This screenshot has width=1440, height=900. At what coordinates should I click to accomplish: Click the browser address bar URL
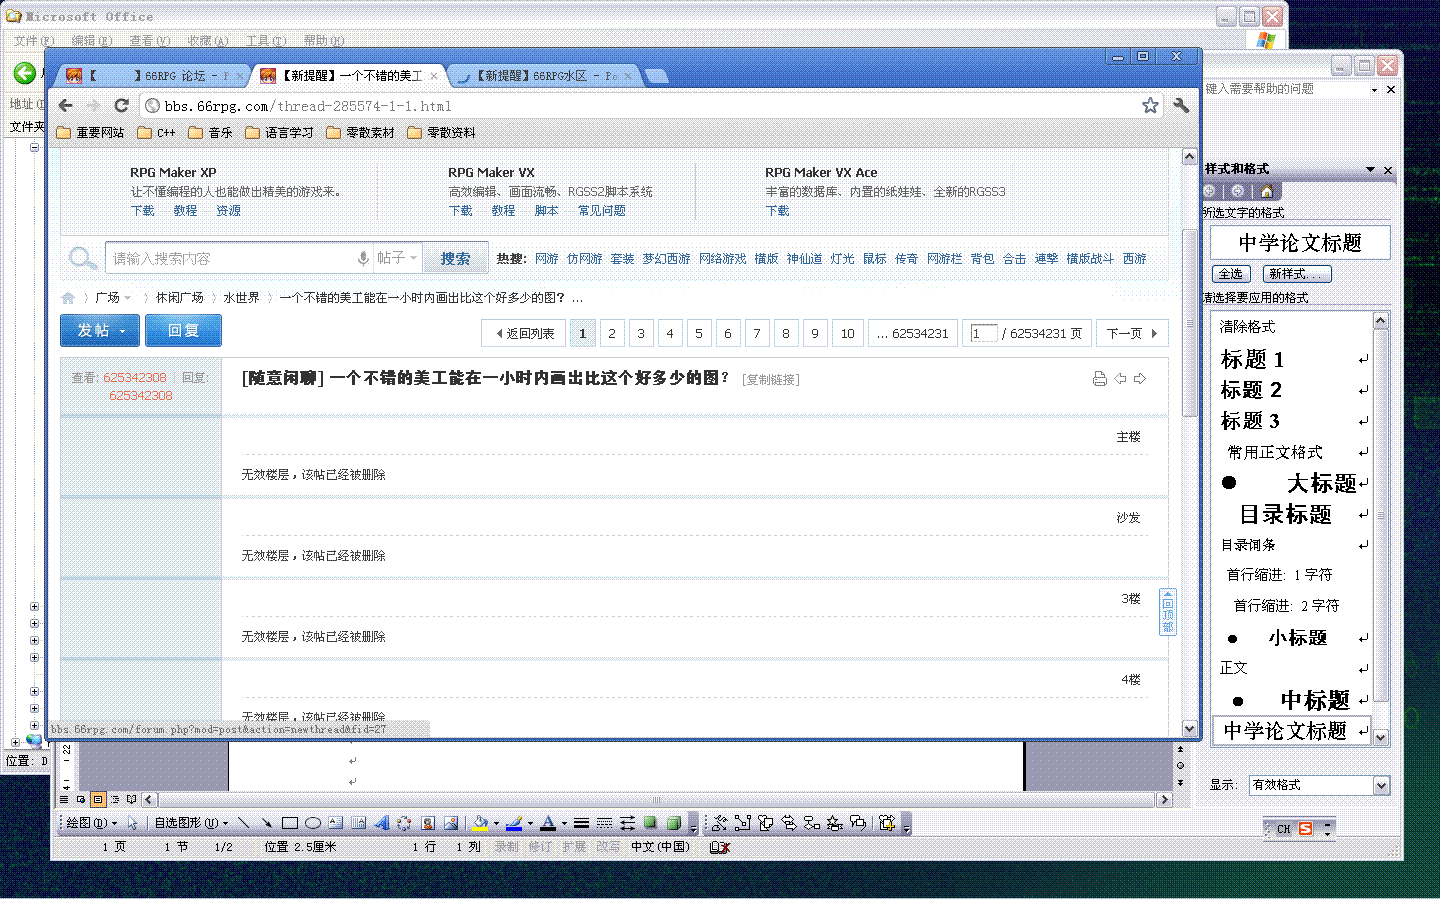pos(308,105)
